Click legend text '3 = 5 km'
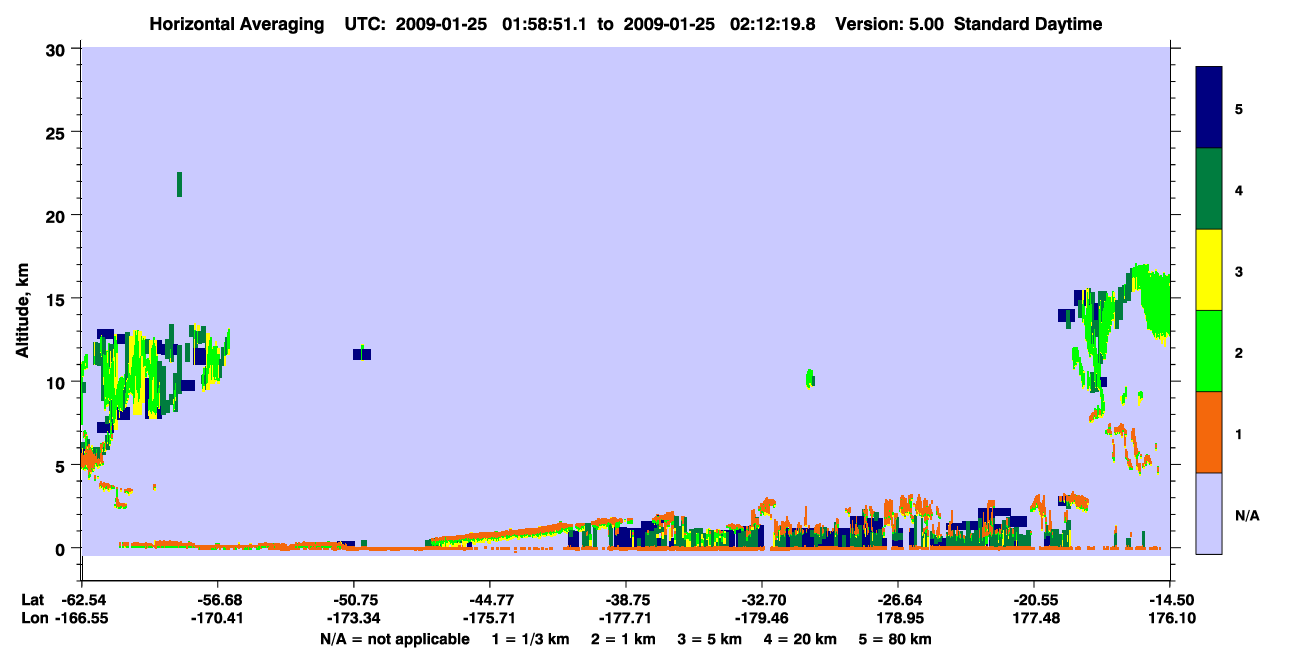Image resolution: width=1300 pixels, height=667 pixels. coord(709,639)
